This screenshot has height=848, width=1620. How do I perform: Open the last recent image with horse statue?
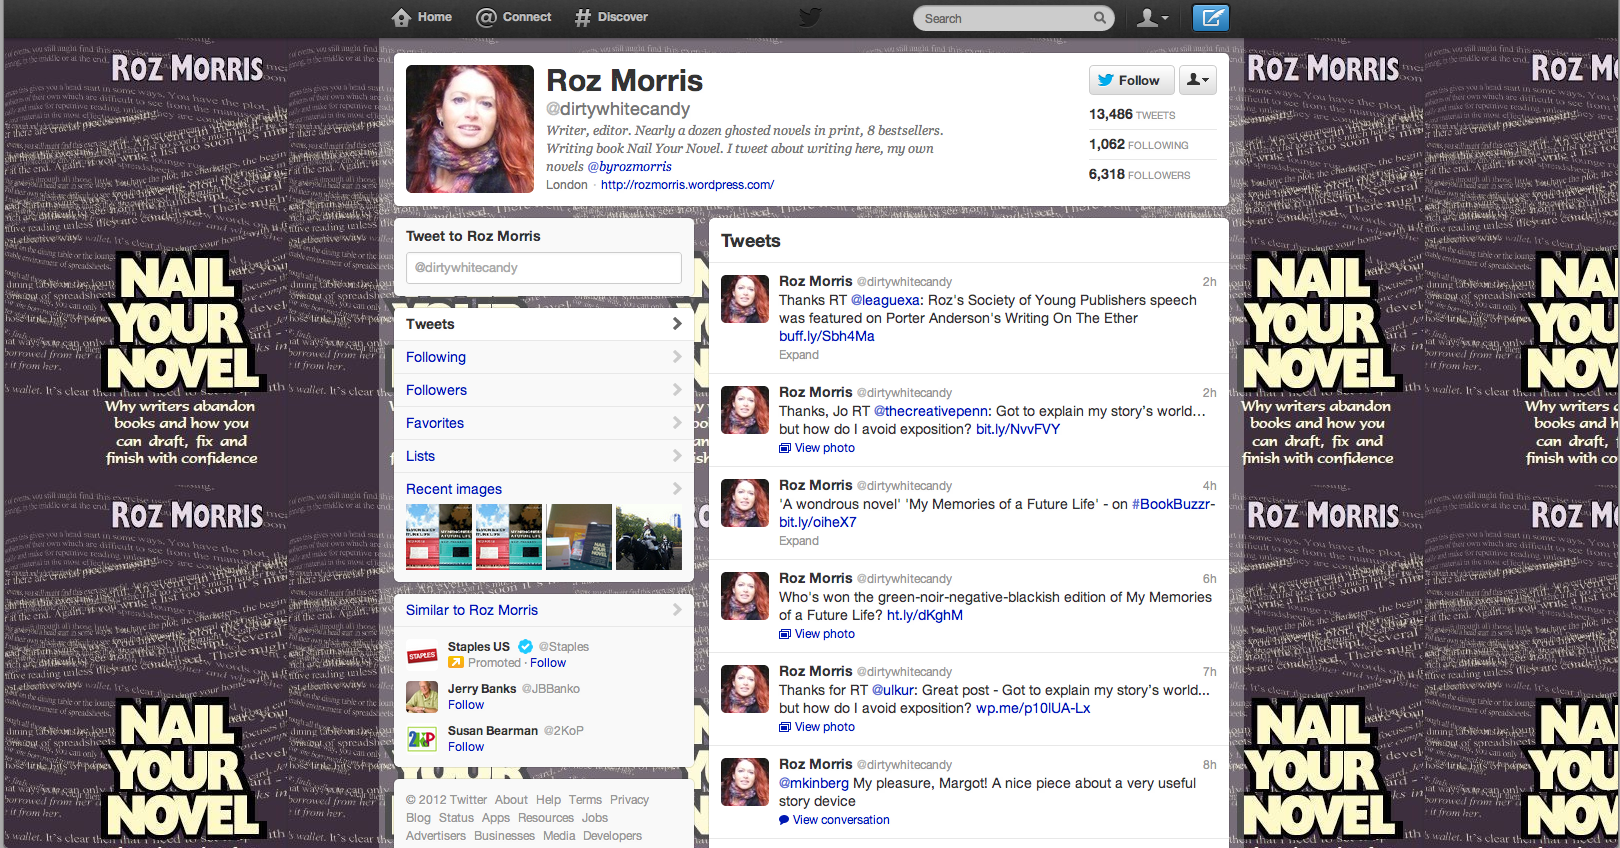pyautogui.click(x=649, y=537)
